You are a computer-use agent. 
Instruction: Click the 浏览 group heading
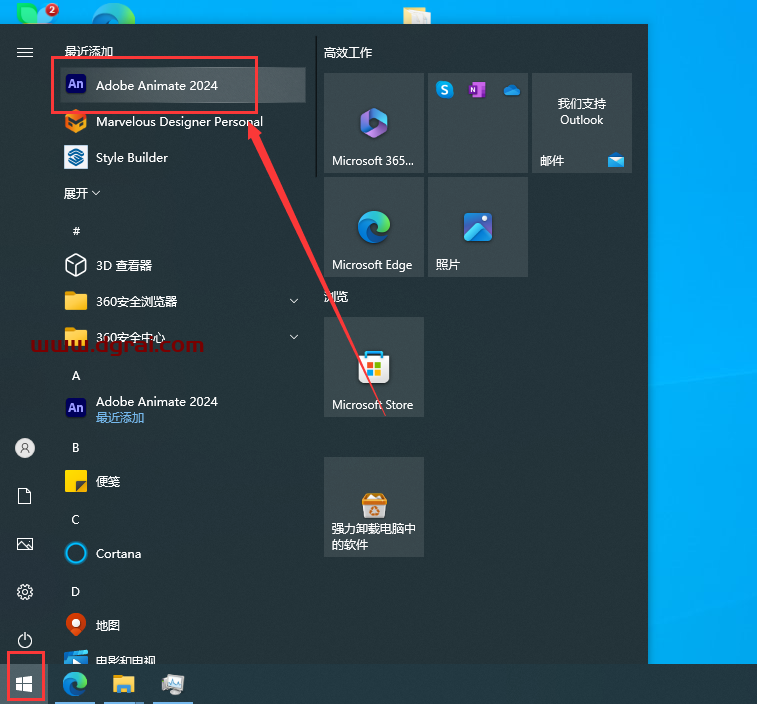[x=336, y=296]
